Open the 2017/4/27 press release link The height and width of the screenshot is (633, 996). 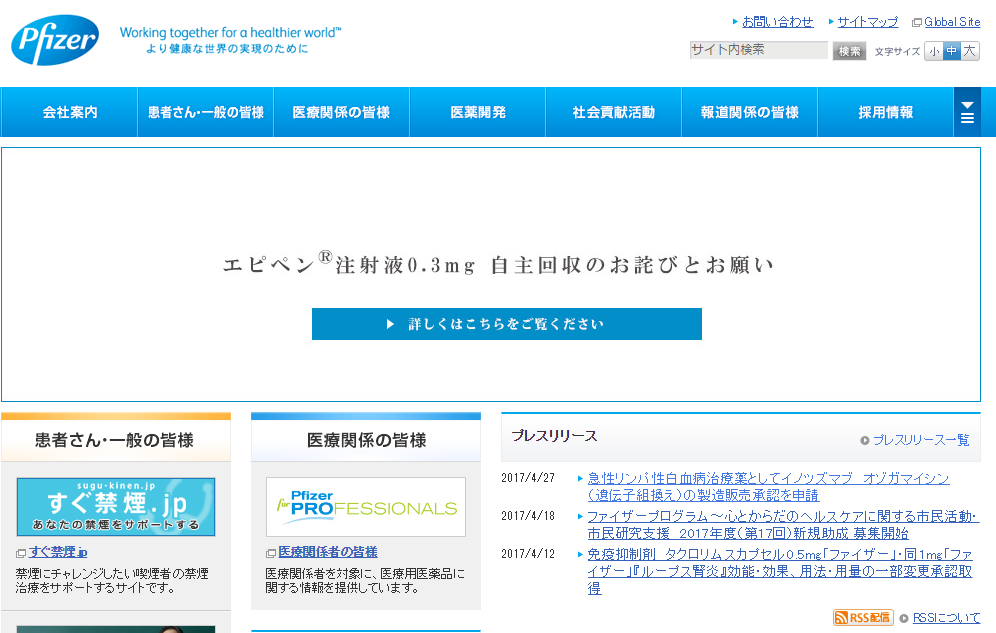[x=768, y=486]
